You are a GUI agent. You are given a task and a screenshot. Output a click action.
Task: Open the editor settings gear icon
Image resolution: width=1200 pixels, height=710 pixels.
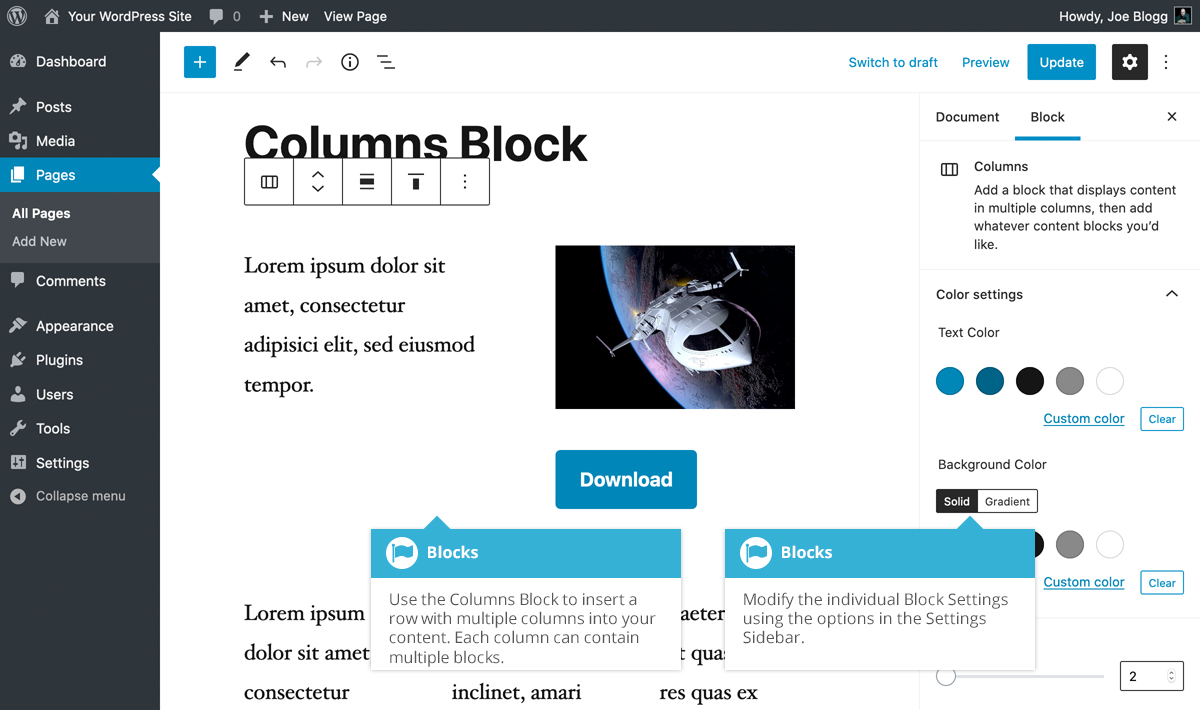pyautogui.click(x=1129, y=62)
